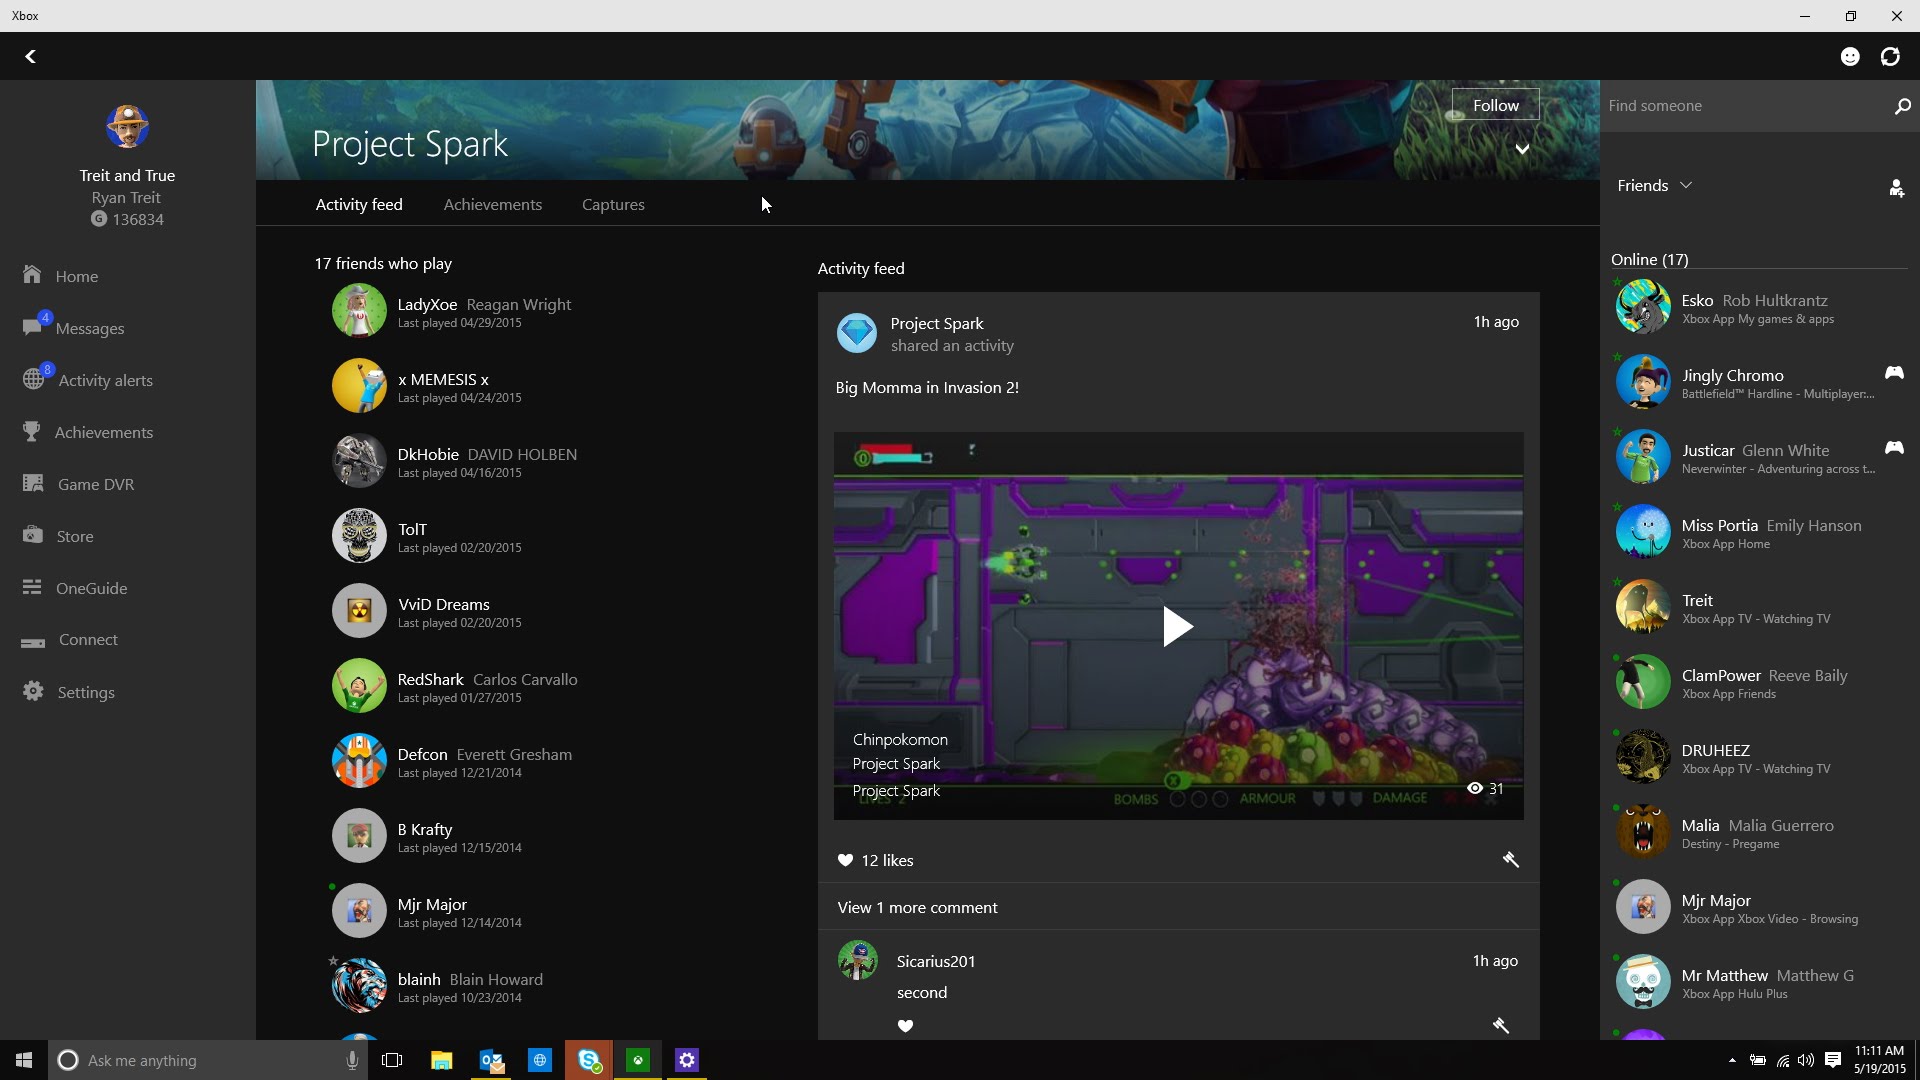Open Game DVR in the sidebar

(x=78, y=484)
